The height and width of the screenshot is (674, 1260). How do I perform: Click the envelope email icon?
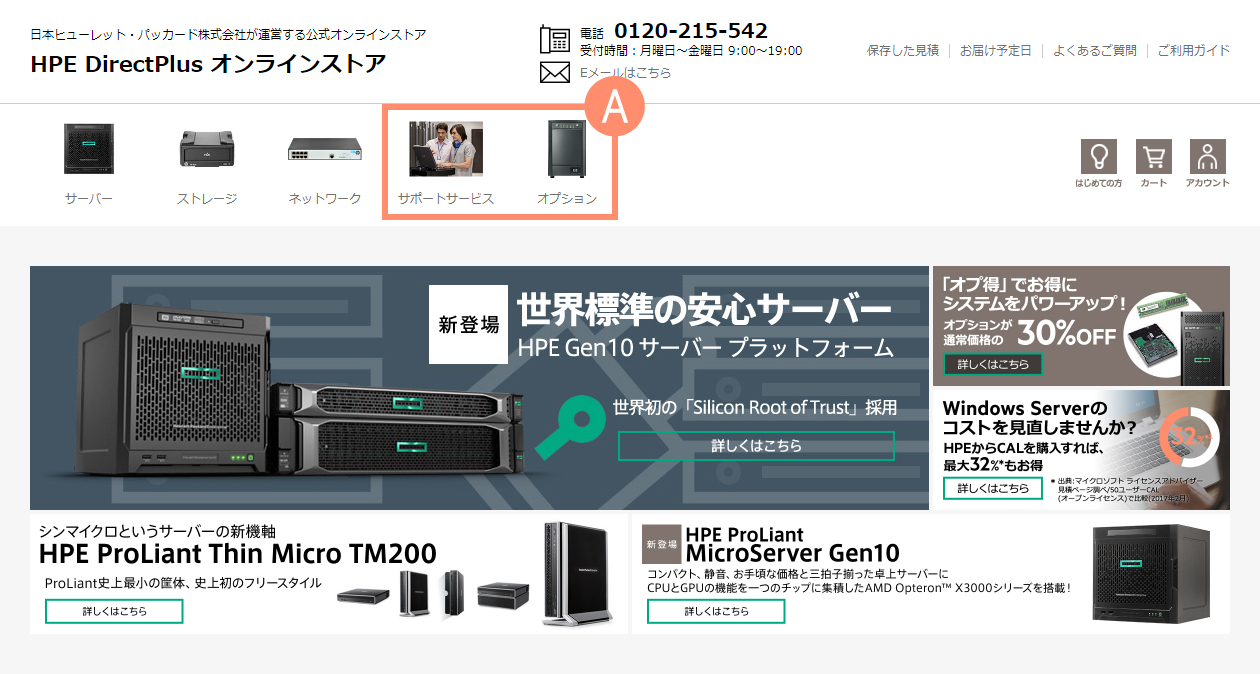[x=554, y=72]
